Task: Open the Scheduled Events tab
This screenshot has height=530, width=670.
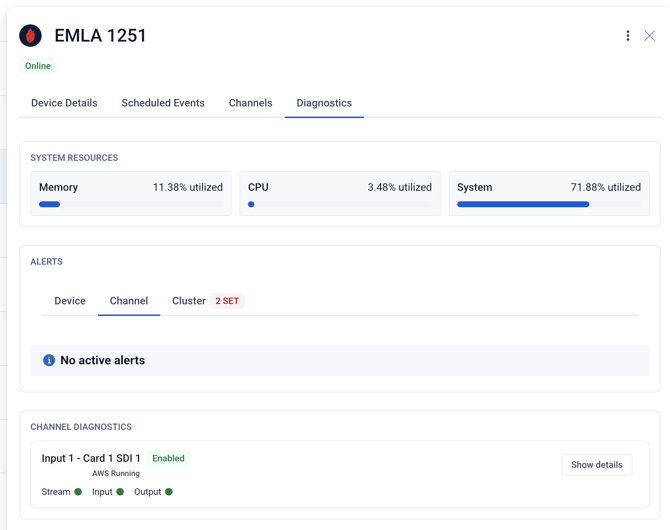Action: [x=163, y=103]
